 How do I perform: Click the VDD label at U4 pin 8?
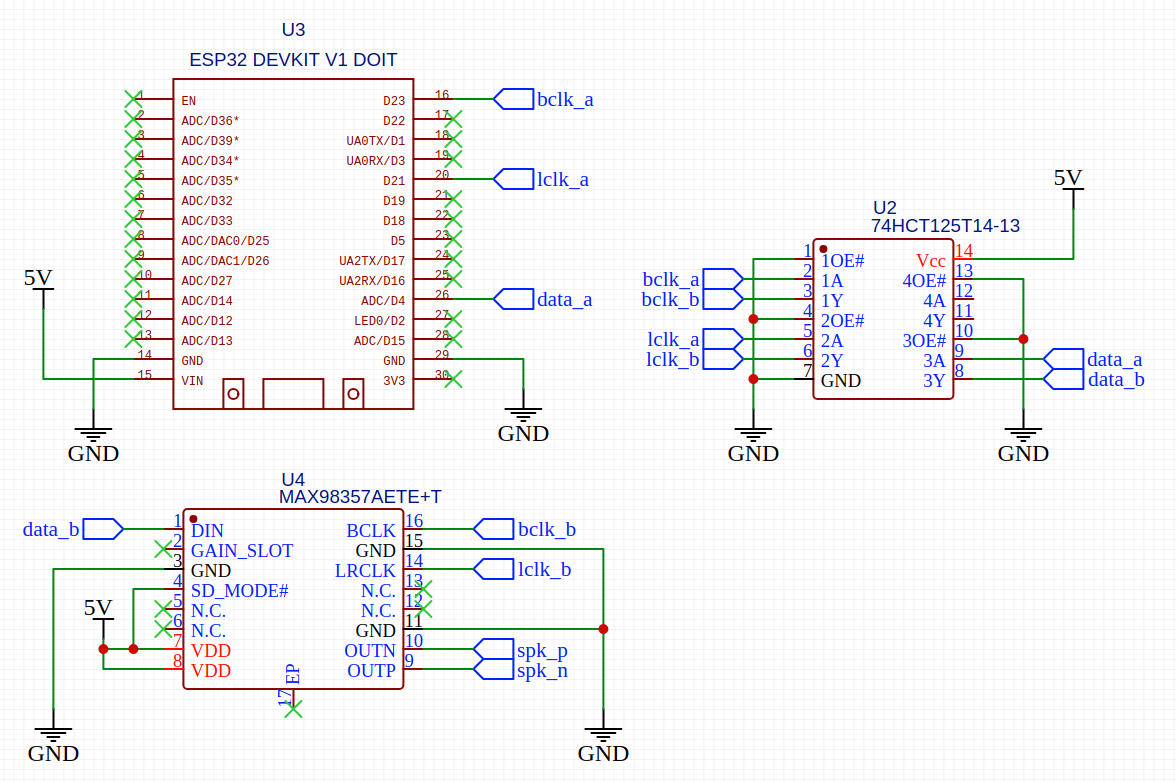(x=211, y=671)
